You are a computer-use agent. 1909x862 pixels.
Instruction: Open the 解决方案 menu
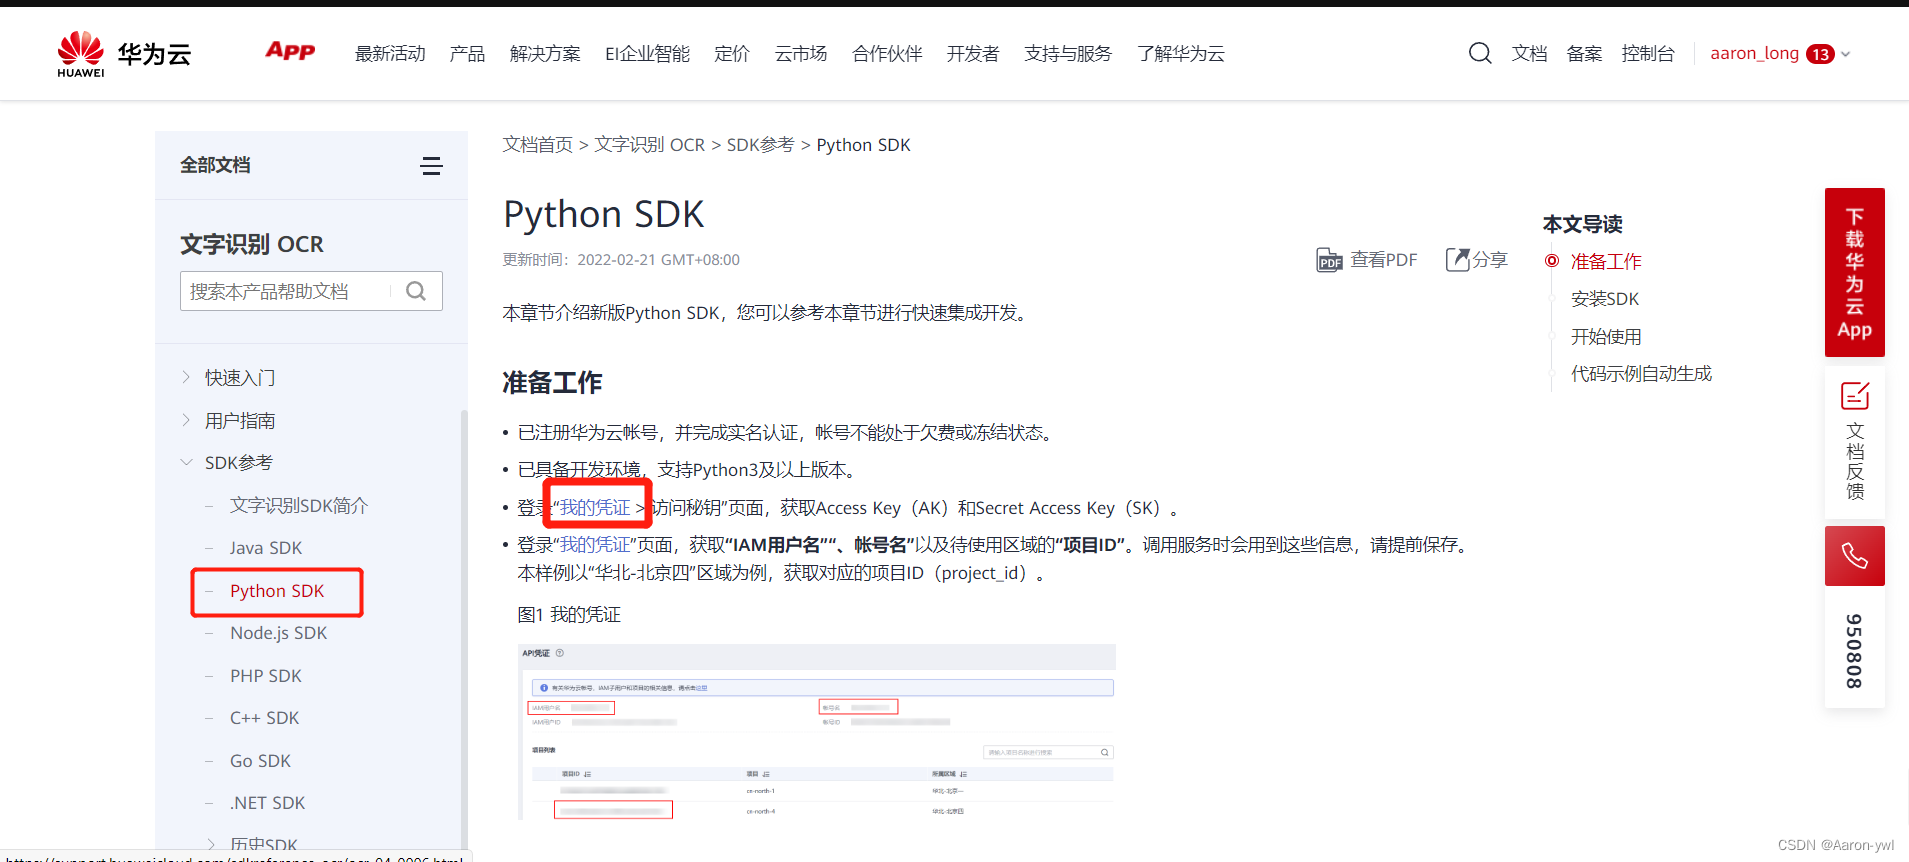point(545,54)
